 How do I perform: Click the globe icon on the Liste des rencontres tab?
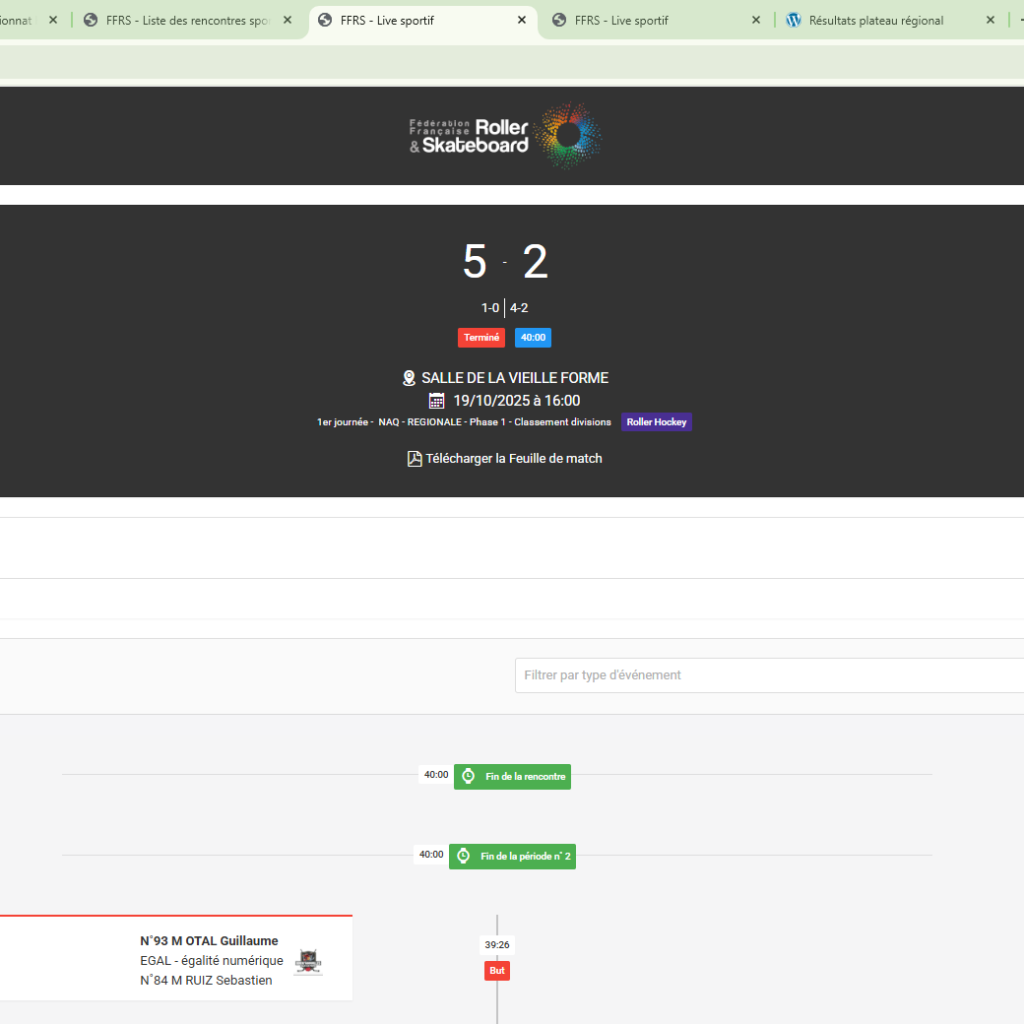pos(91,20)
